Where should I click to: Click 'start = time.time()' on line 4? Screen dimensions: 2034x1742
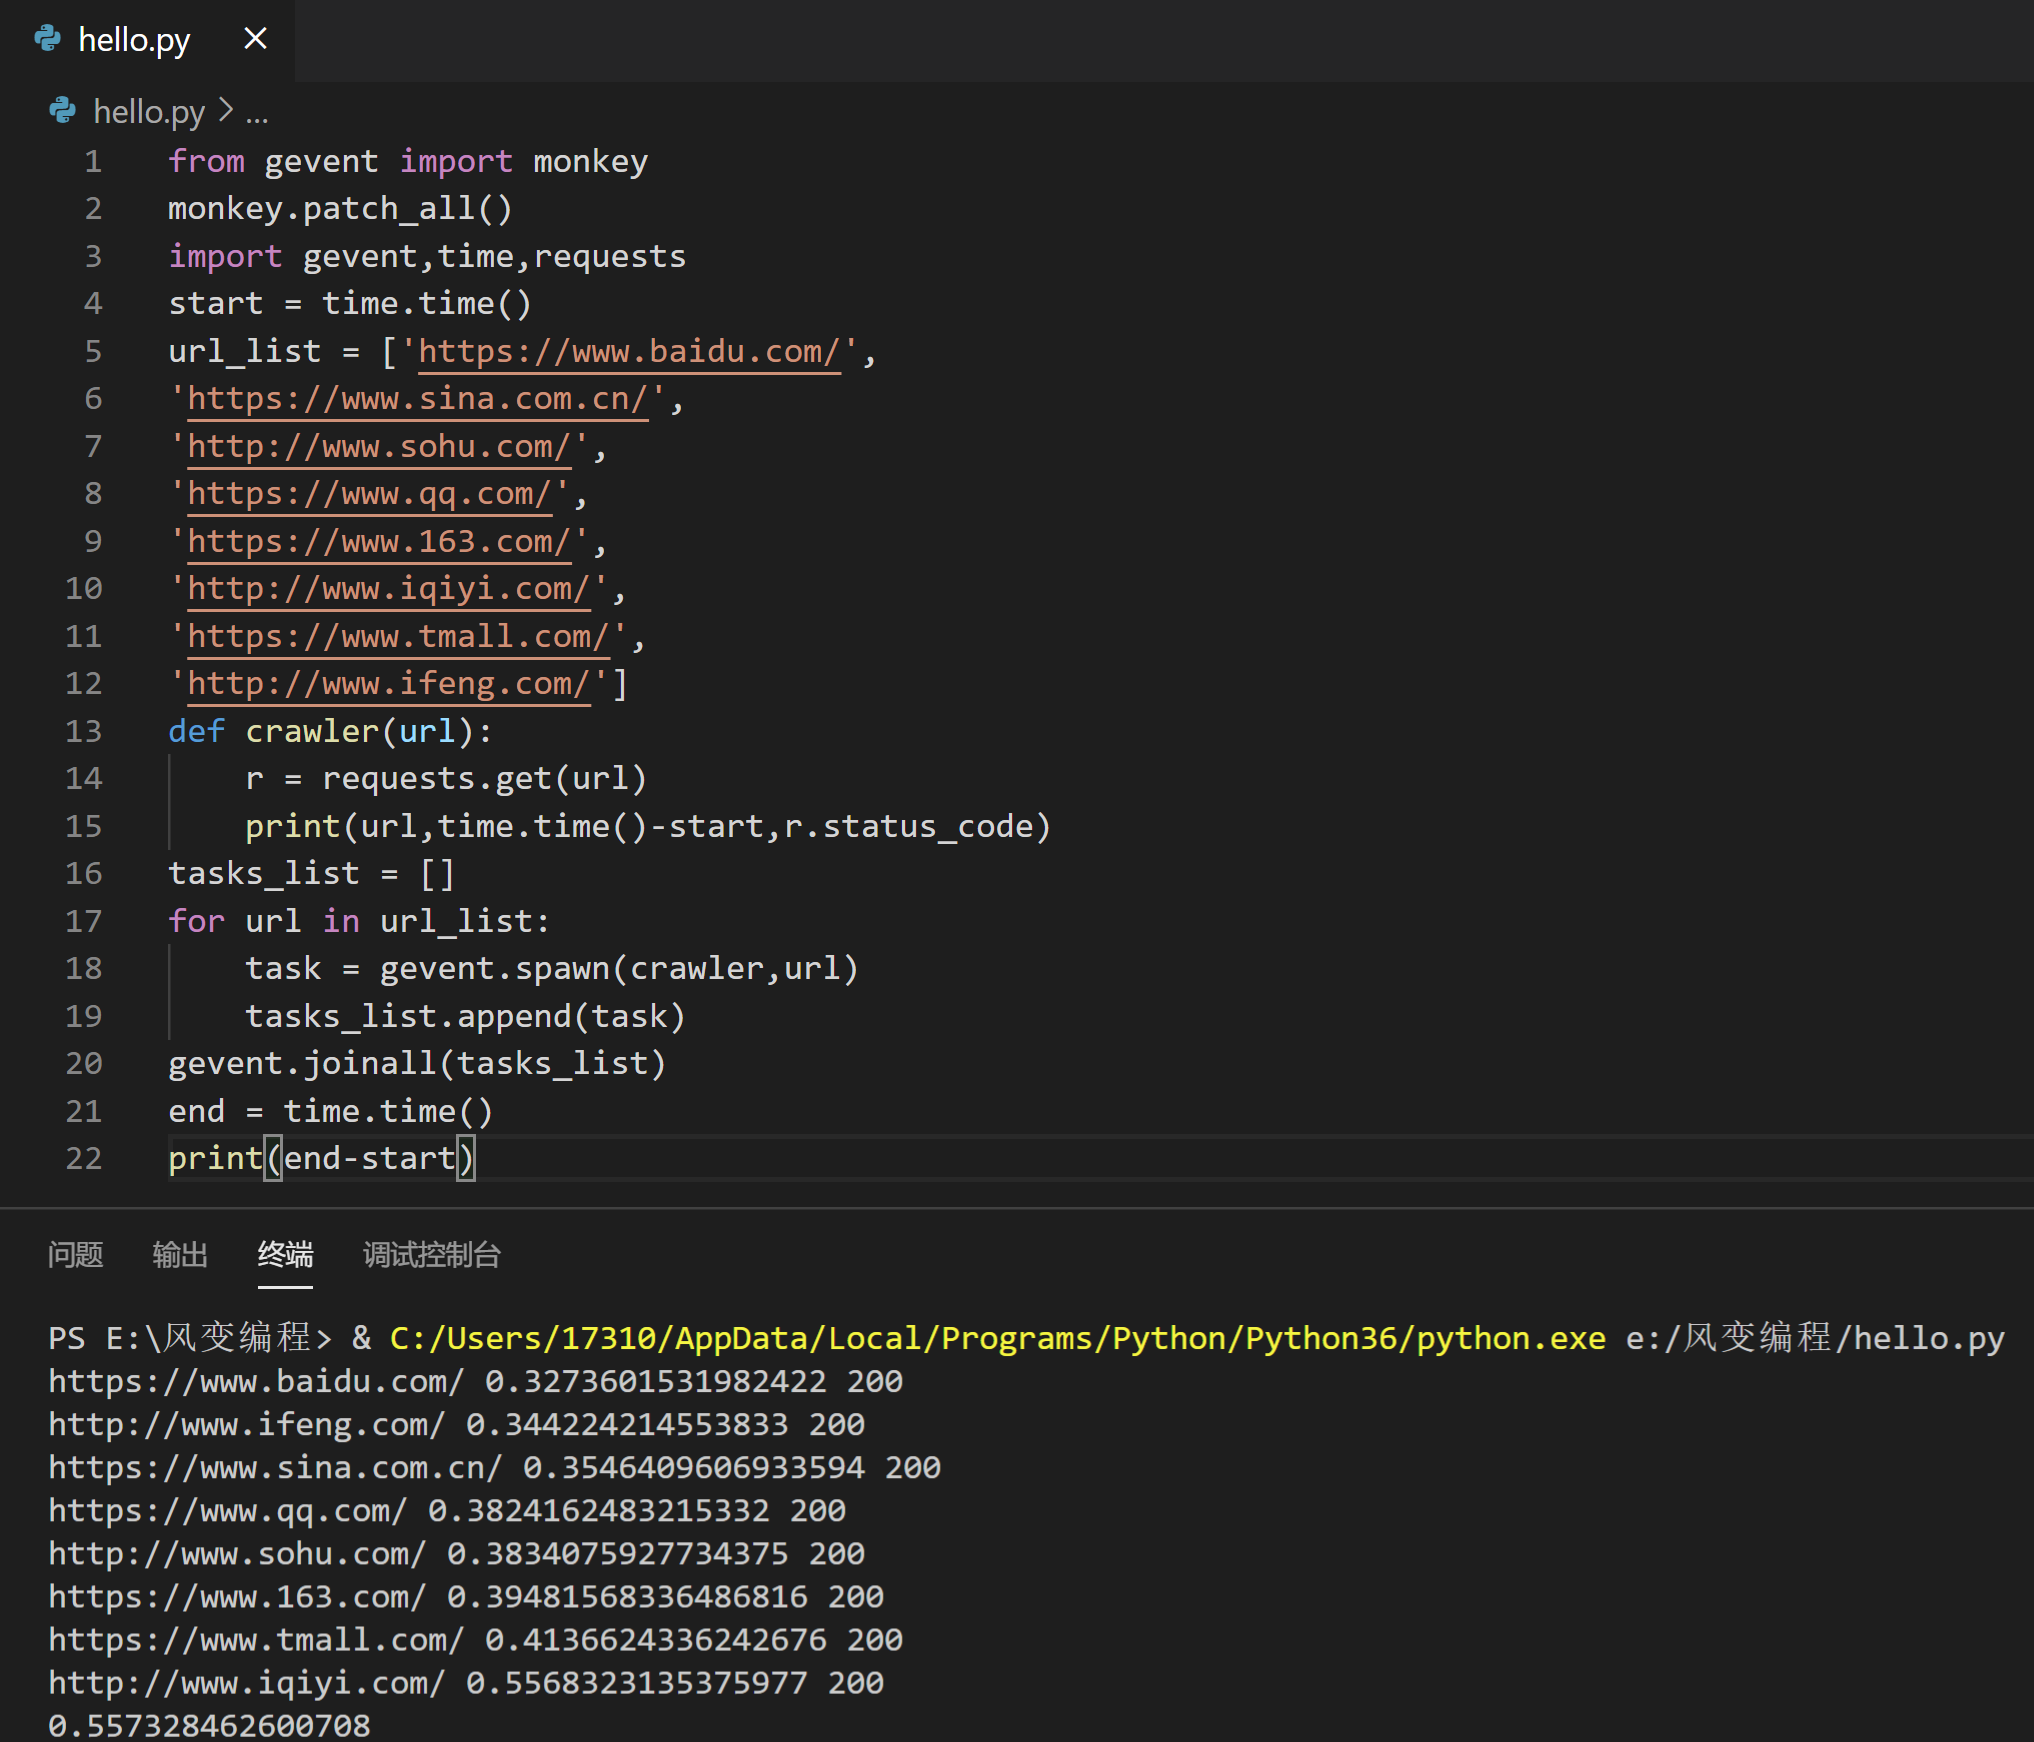[x=350, y=304]
